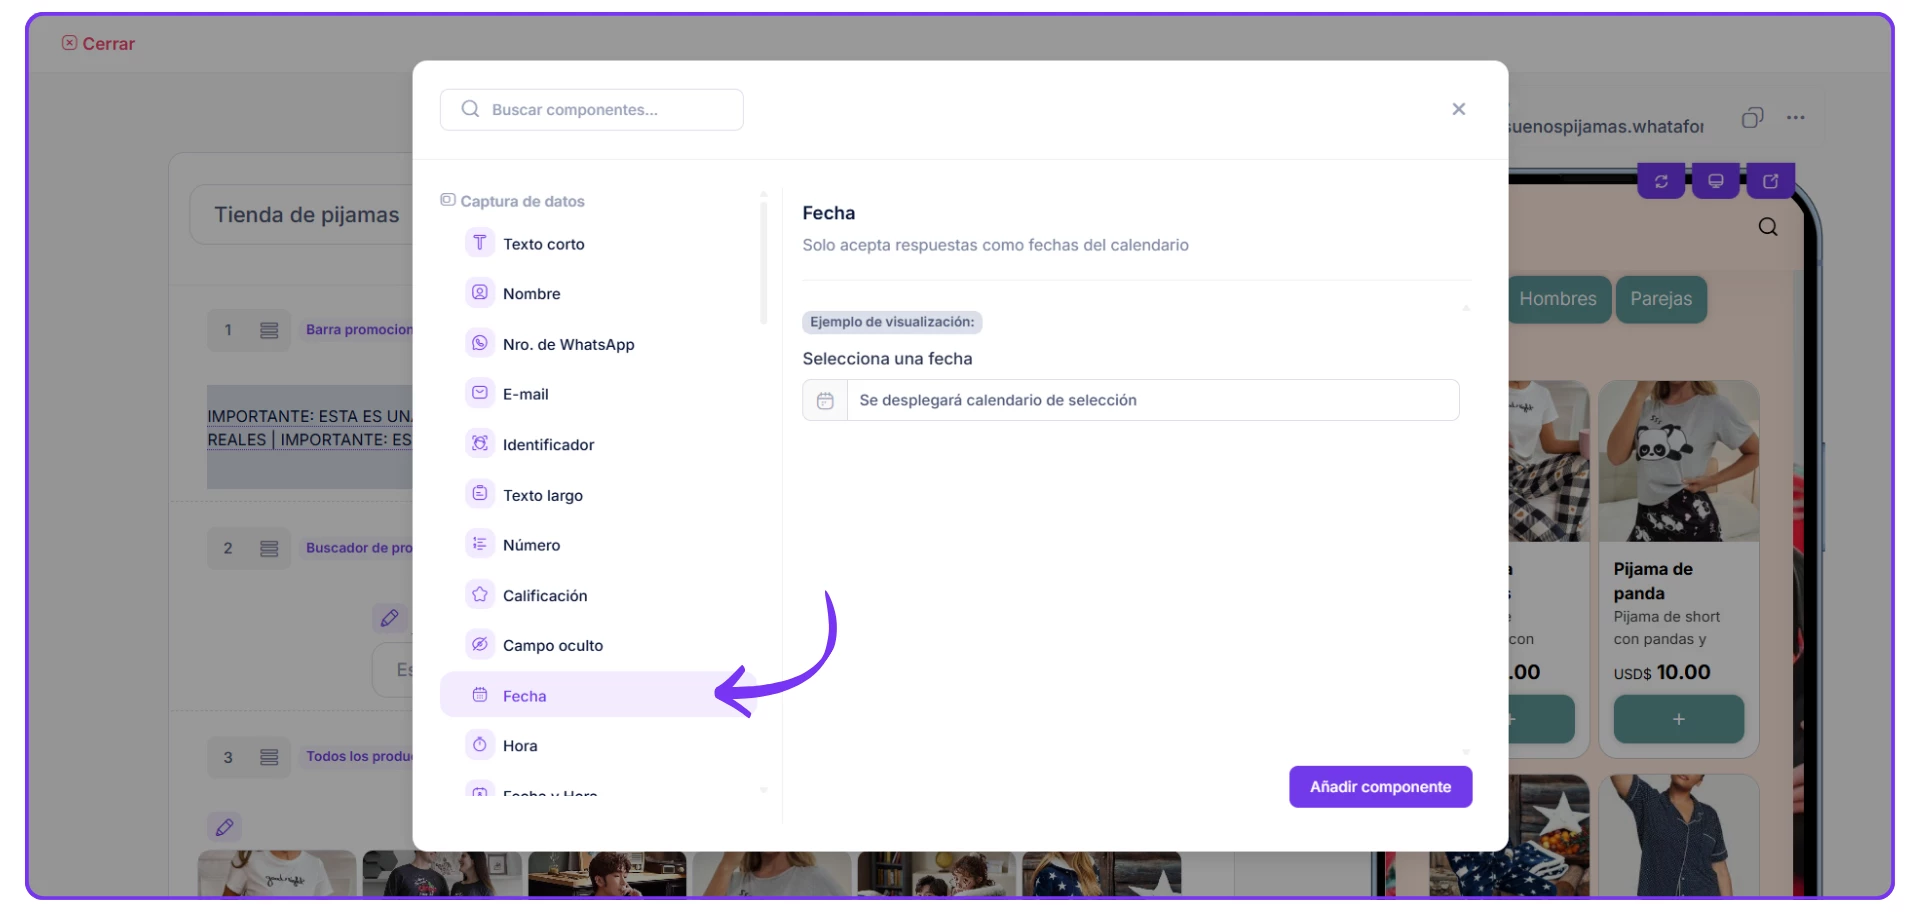
Task: Select the Nombre component icon
Action: click(480, 293)
